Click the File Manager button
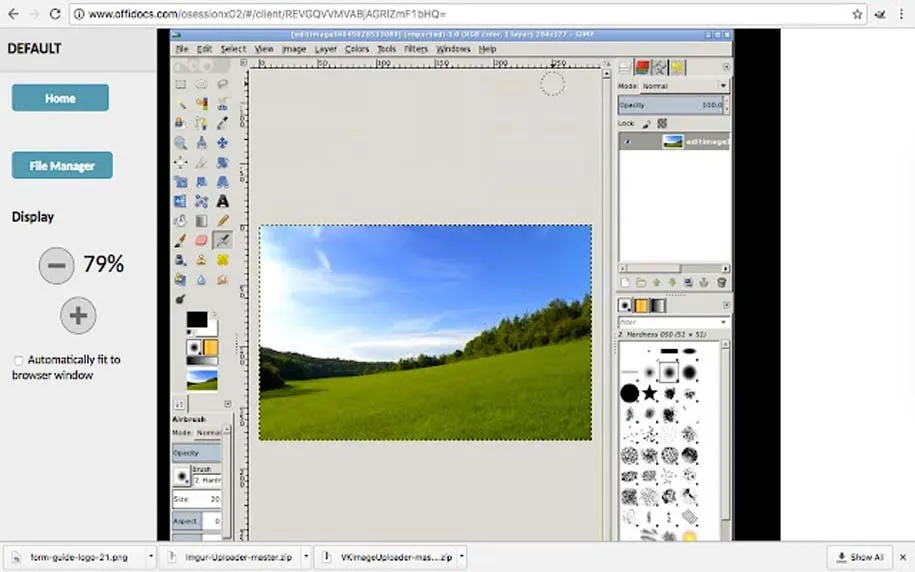This screenshot has width=915, height=572. point(62,166)
